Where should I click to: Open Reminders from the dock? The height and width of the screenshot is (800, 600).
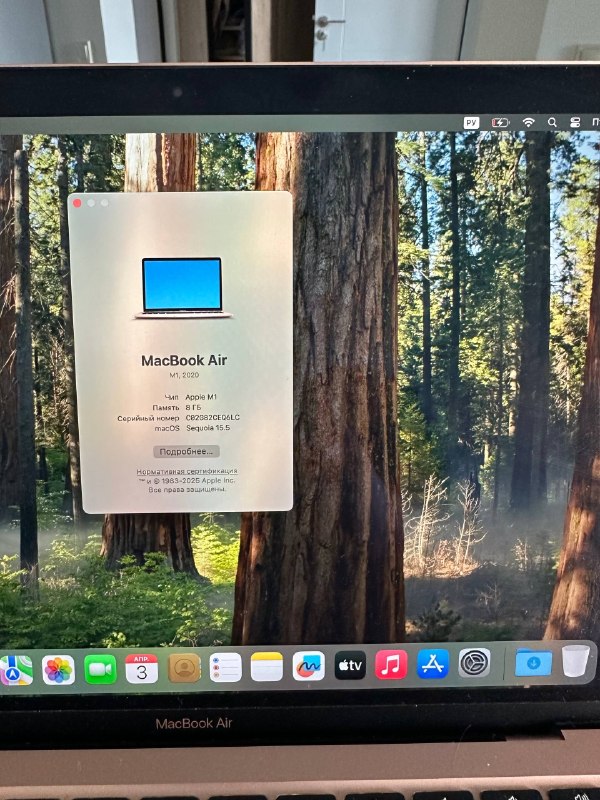tap(225, 667)
